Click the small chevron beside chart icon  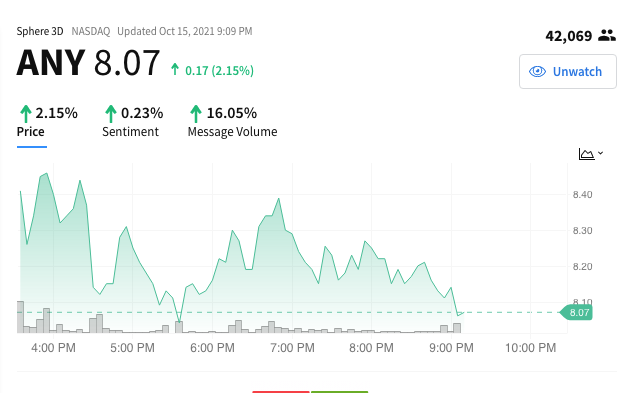600,153
